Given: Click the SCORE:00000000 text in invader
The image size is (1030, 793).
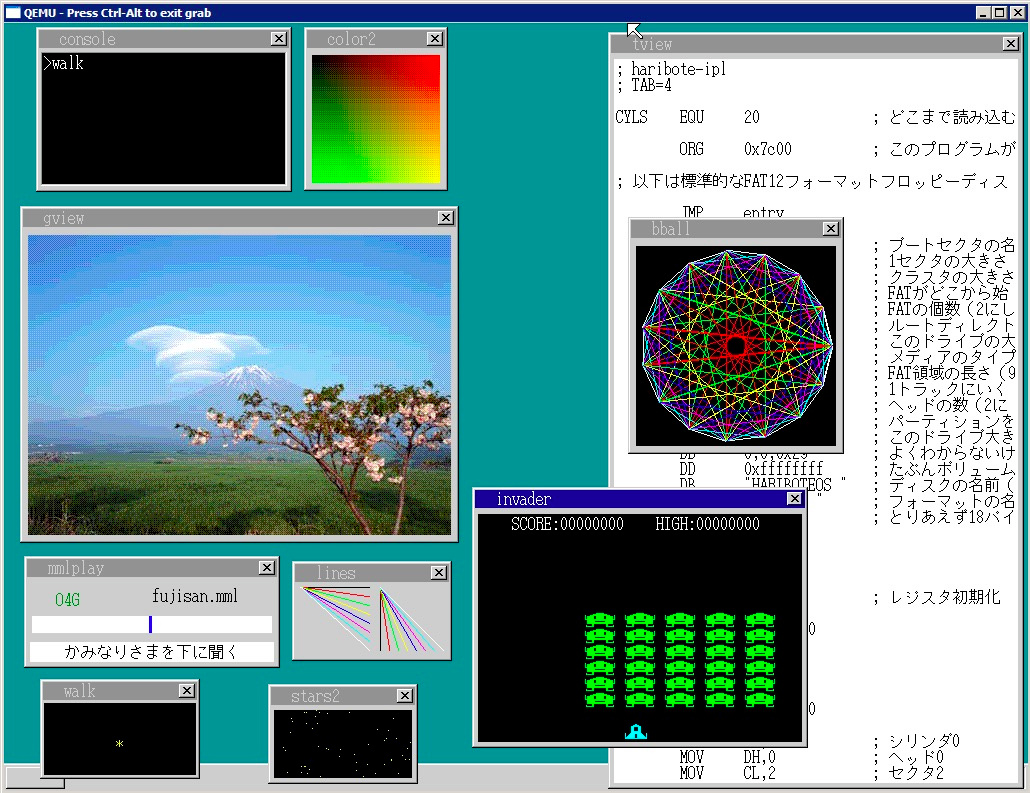Looking at the screenshot, I should point(567,524).
